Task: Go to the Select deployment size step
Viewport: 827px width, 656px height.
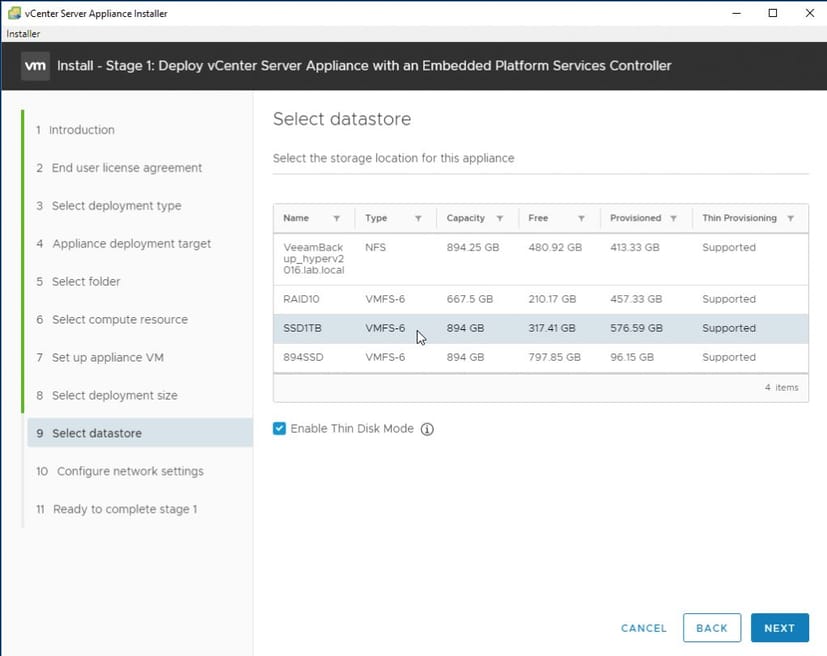Action: 116,395
